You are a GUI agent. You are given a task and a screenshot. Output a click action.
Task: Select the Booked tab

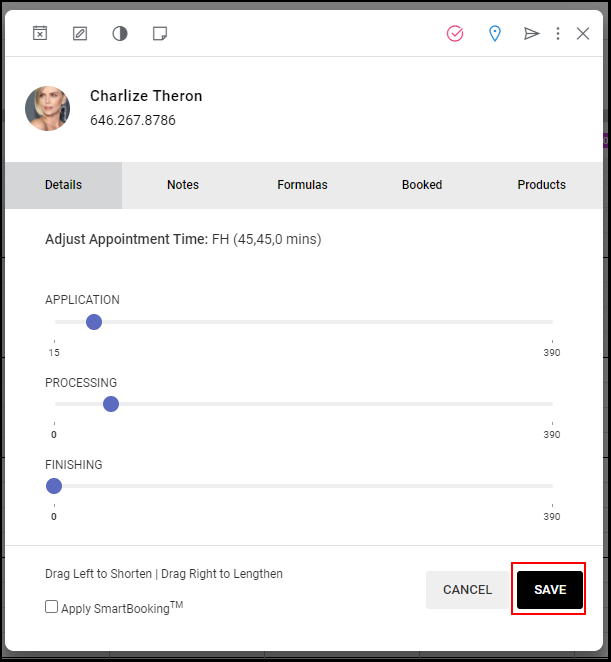422,185
